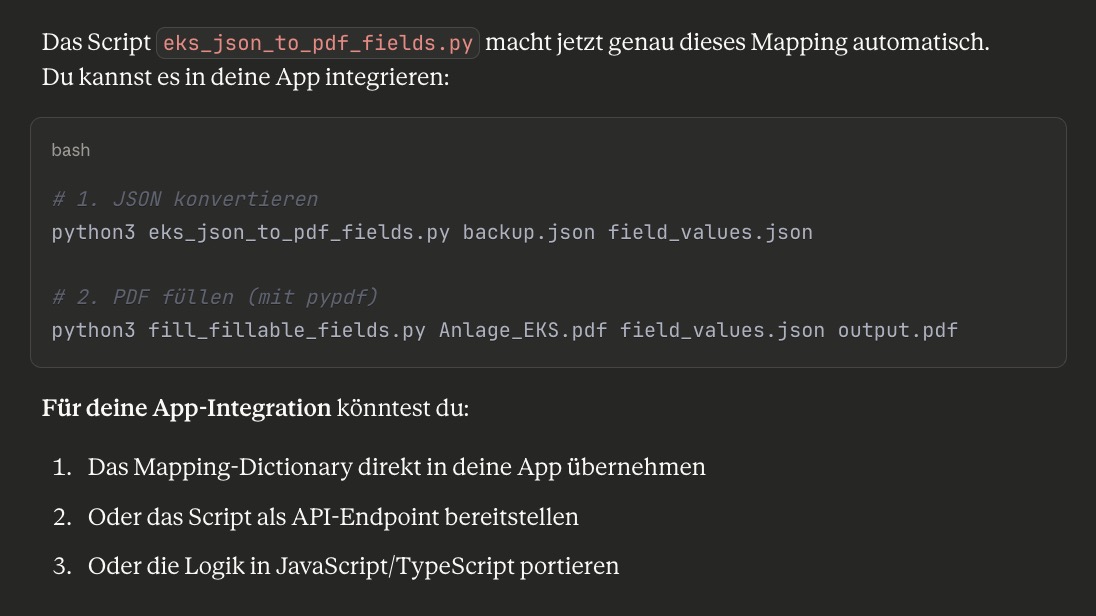The image size is (1096, 616).
Task: Click the 'bash' language label
Action: tap(71, 150)
